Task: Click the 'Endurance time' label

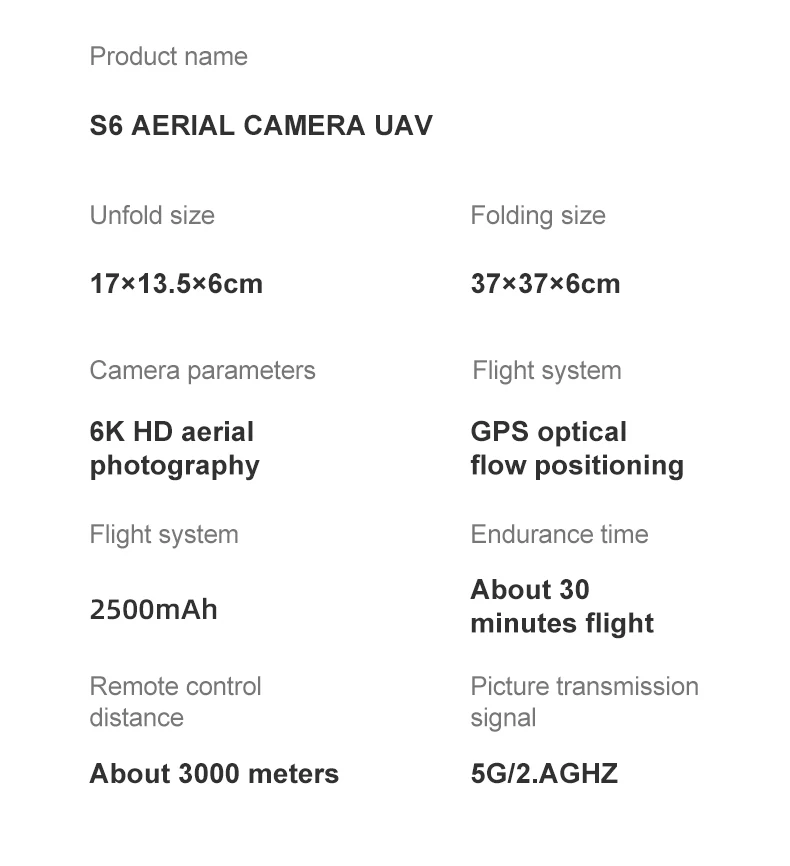Action: coord(560,535)
